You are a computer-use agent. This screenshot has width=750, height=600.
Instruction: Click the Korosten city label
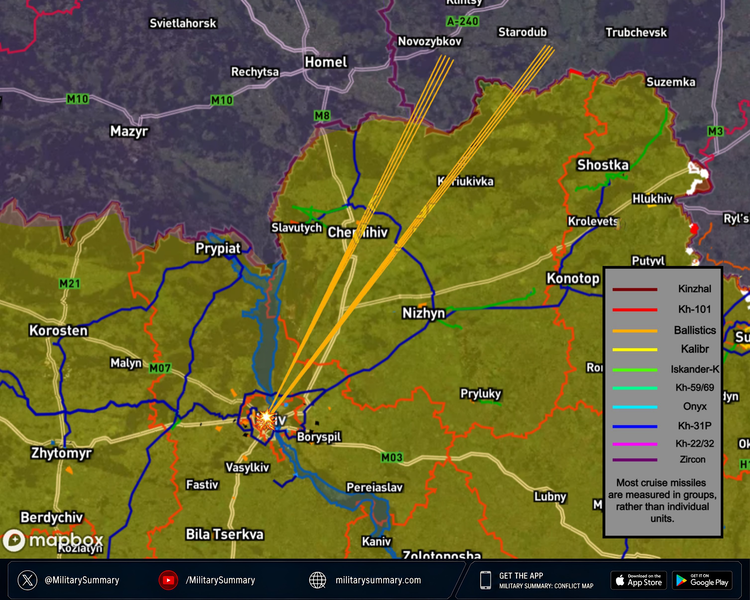58,331
